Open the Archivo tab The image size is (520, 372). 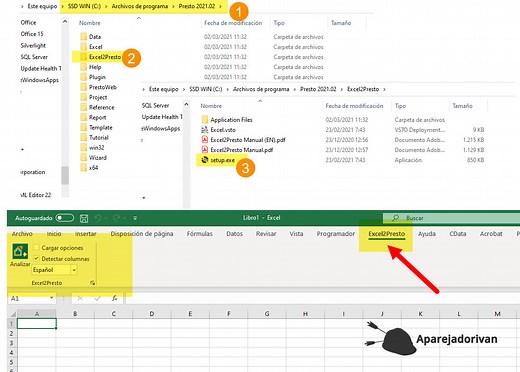tap(22, 234)
